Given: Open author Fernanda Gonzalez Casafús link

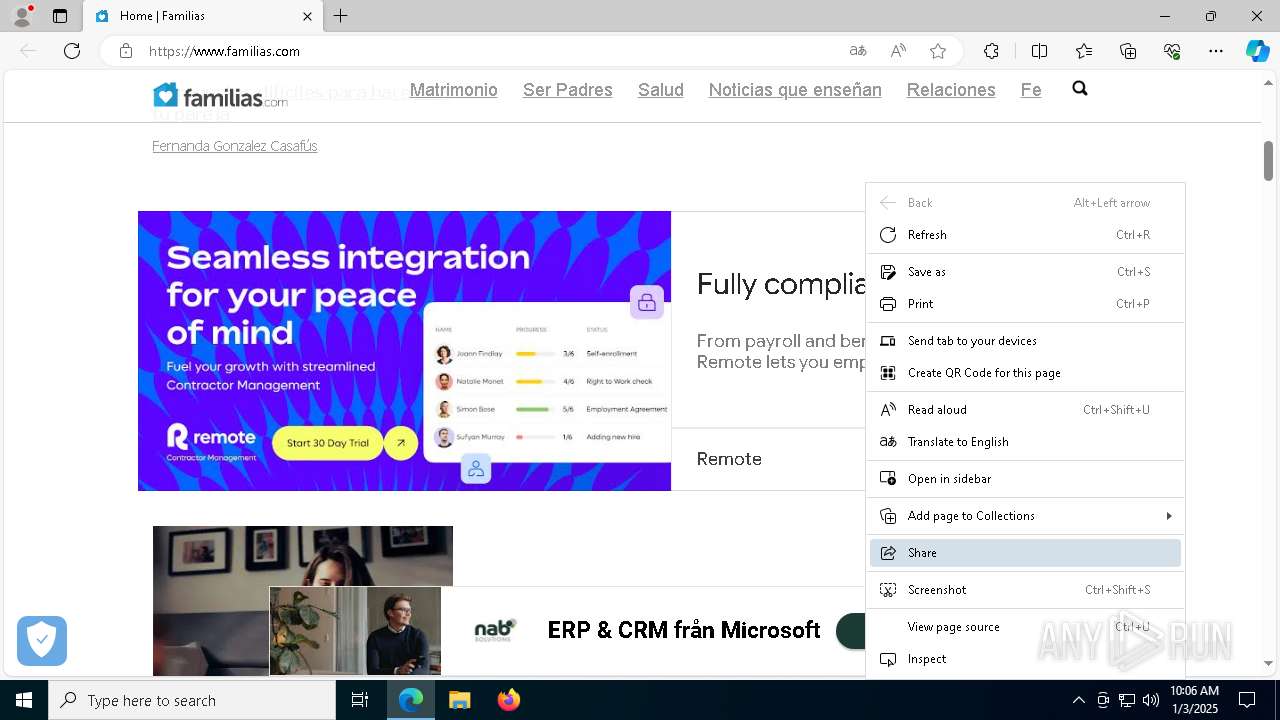Looking at the screenshot, I should tap(234, 146).
